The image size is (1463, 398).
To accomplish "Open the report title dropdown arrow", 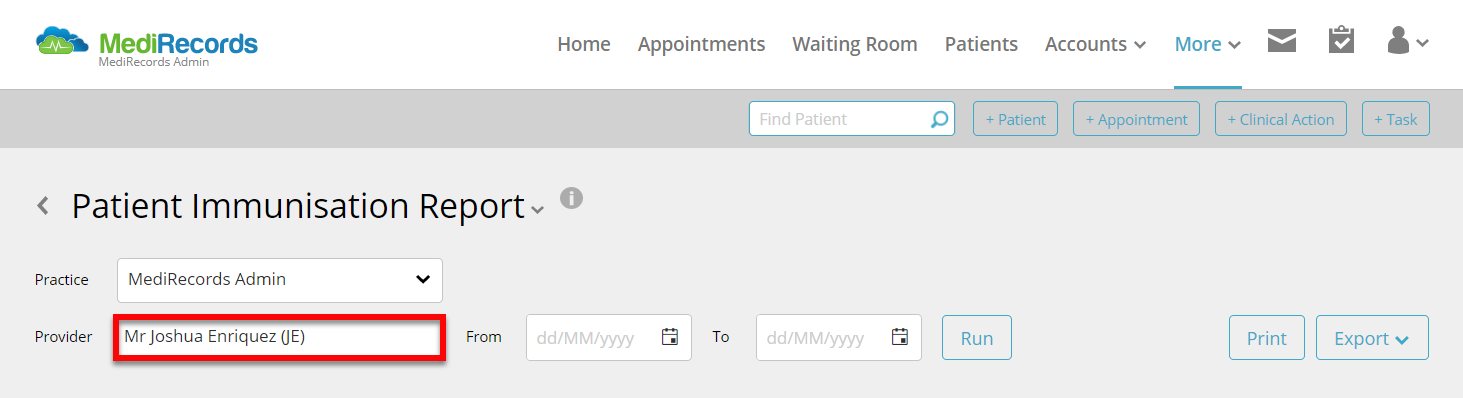I will coord(538,210).
